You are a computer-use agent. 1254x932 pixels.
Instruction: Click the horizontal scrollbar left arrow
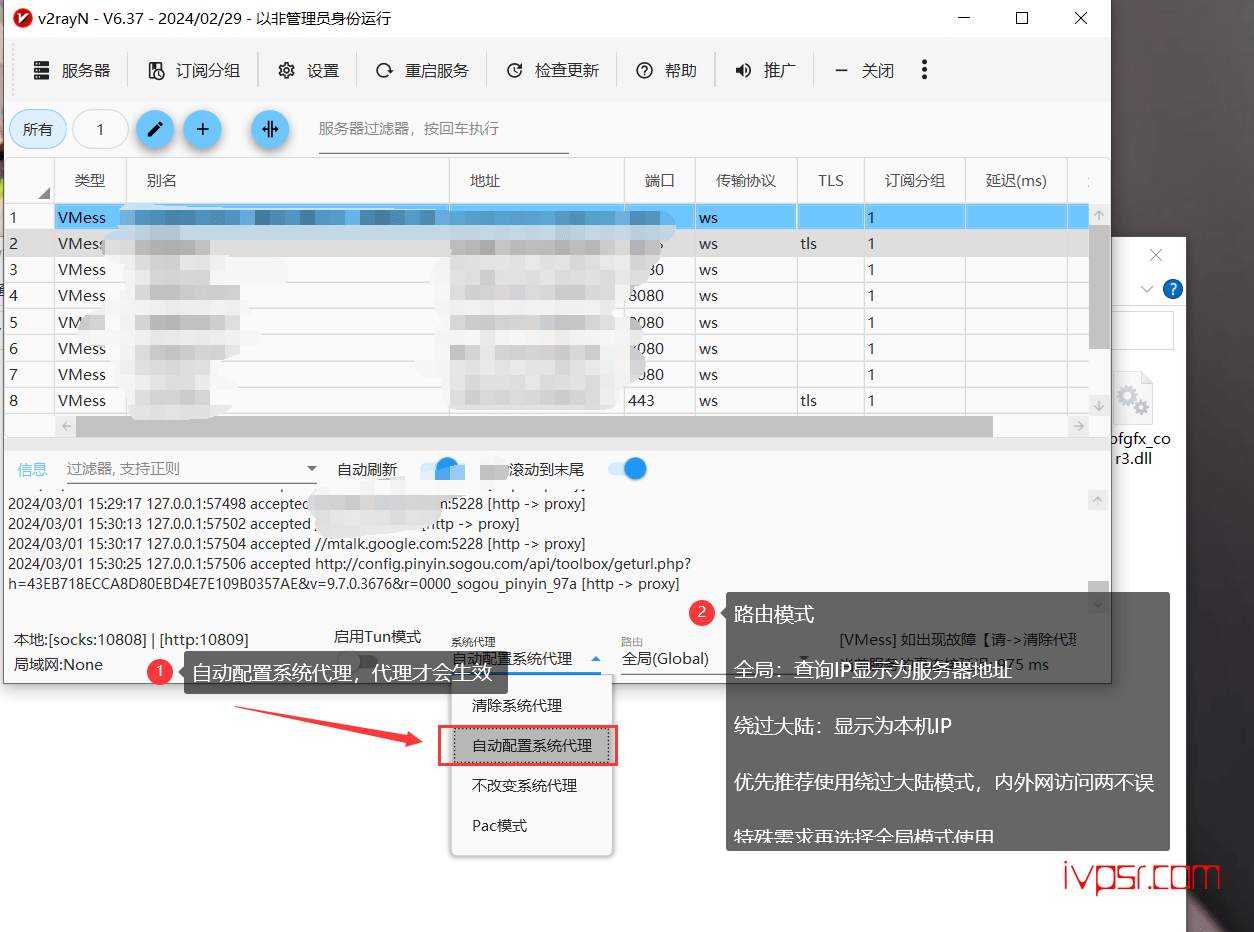tap(67, 426)
